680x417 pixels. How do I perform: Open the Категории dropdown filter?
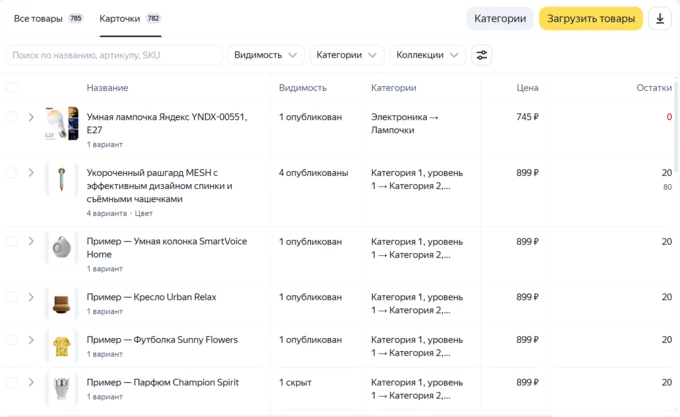346,55
